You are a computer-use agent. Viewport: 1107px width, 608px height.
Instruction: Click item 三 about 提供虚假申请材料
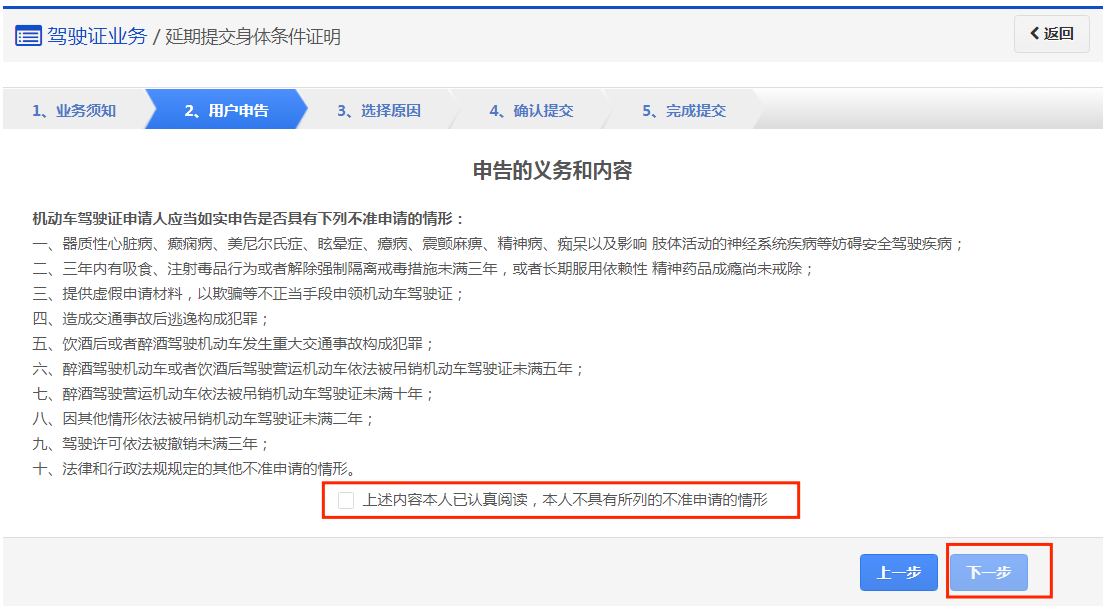click(x=248, y=294)
